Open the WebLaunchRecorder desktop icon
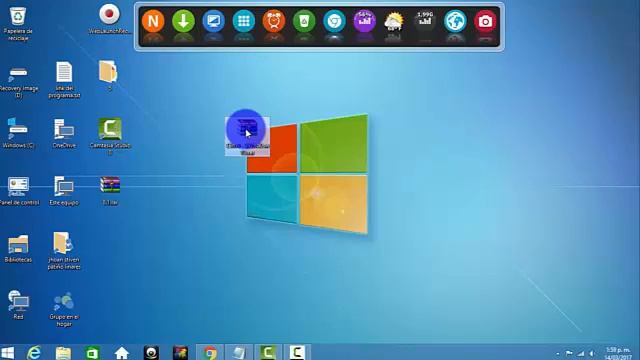640x360 pixels. (x=109, y=19)
